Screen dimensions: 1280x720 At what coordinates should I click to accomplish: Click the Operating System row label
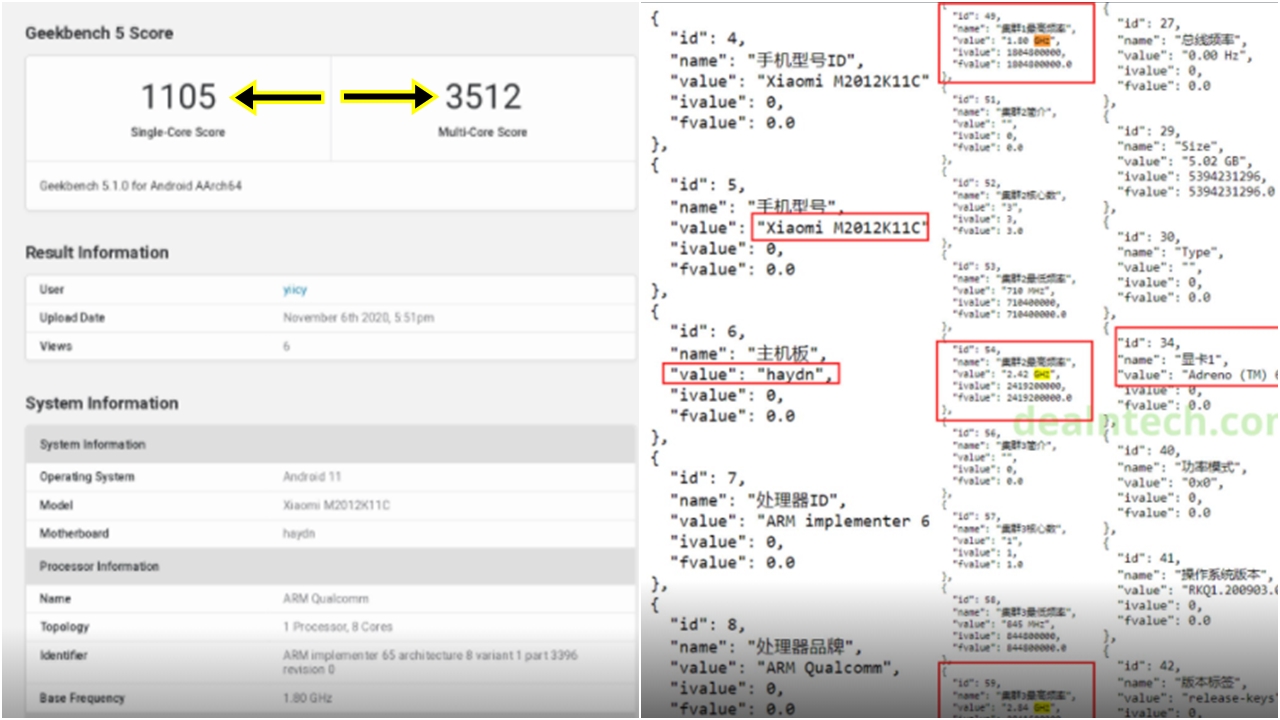click(87, 477)
